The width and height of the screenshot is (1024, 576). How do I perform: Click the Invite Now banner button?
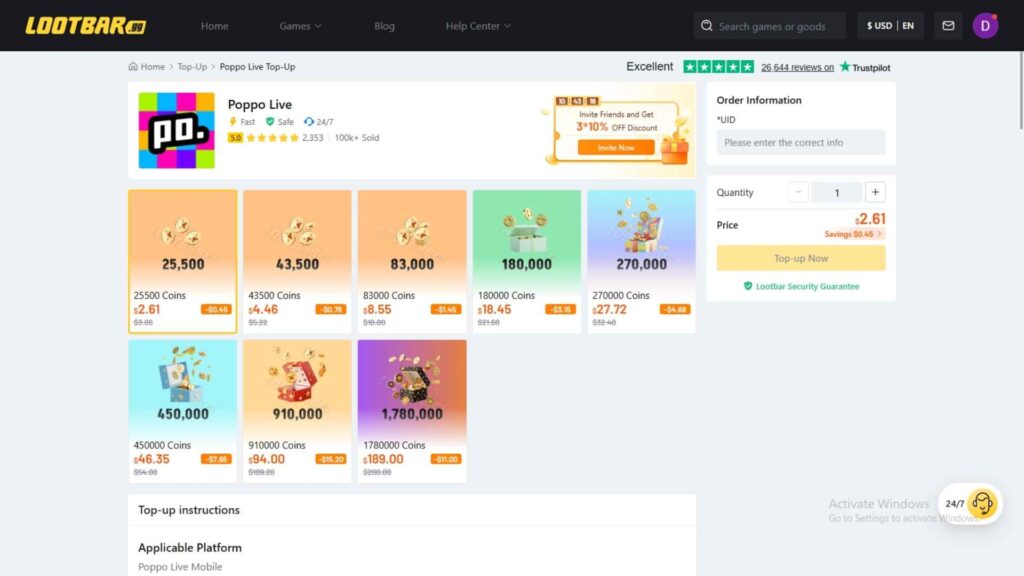pyautogui.click(x=616, y=148)
